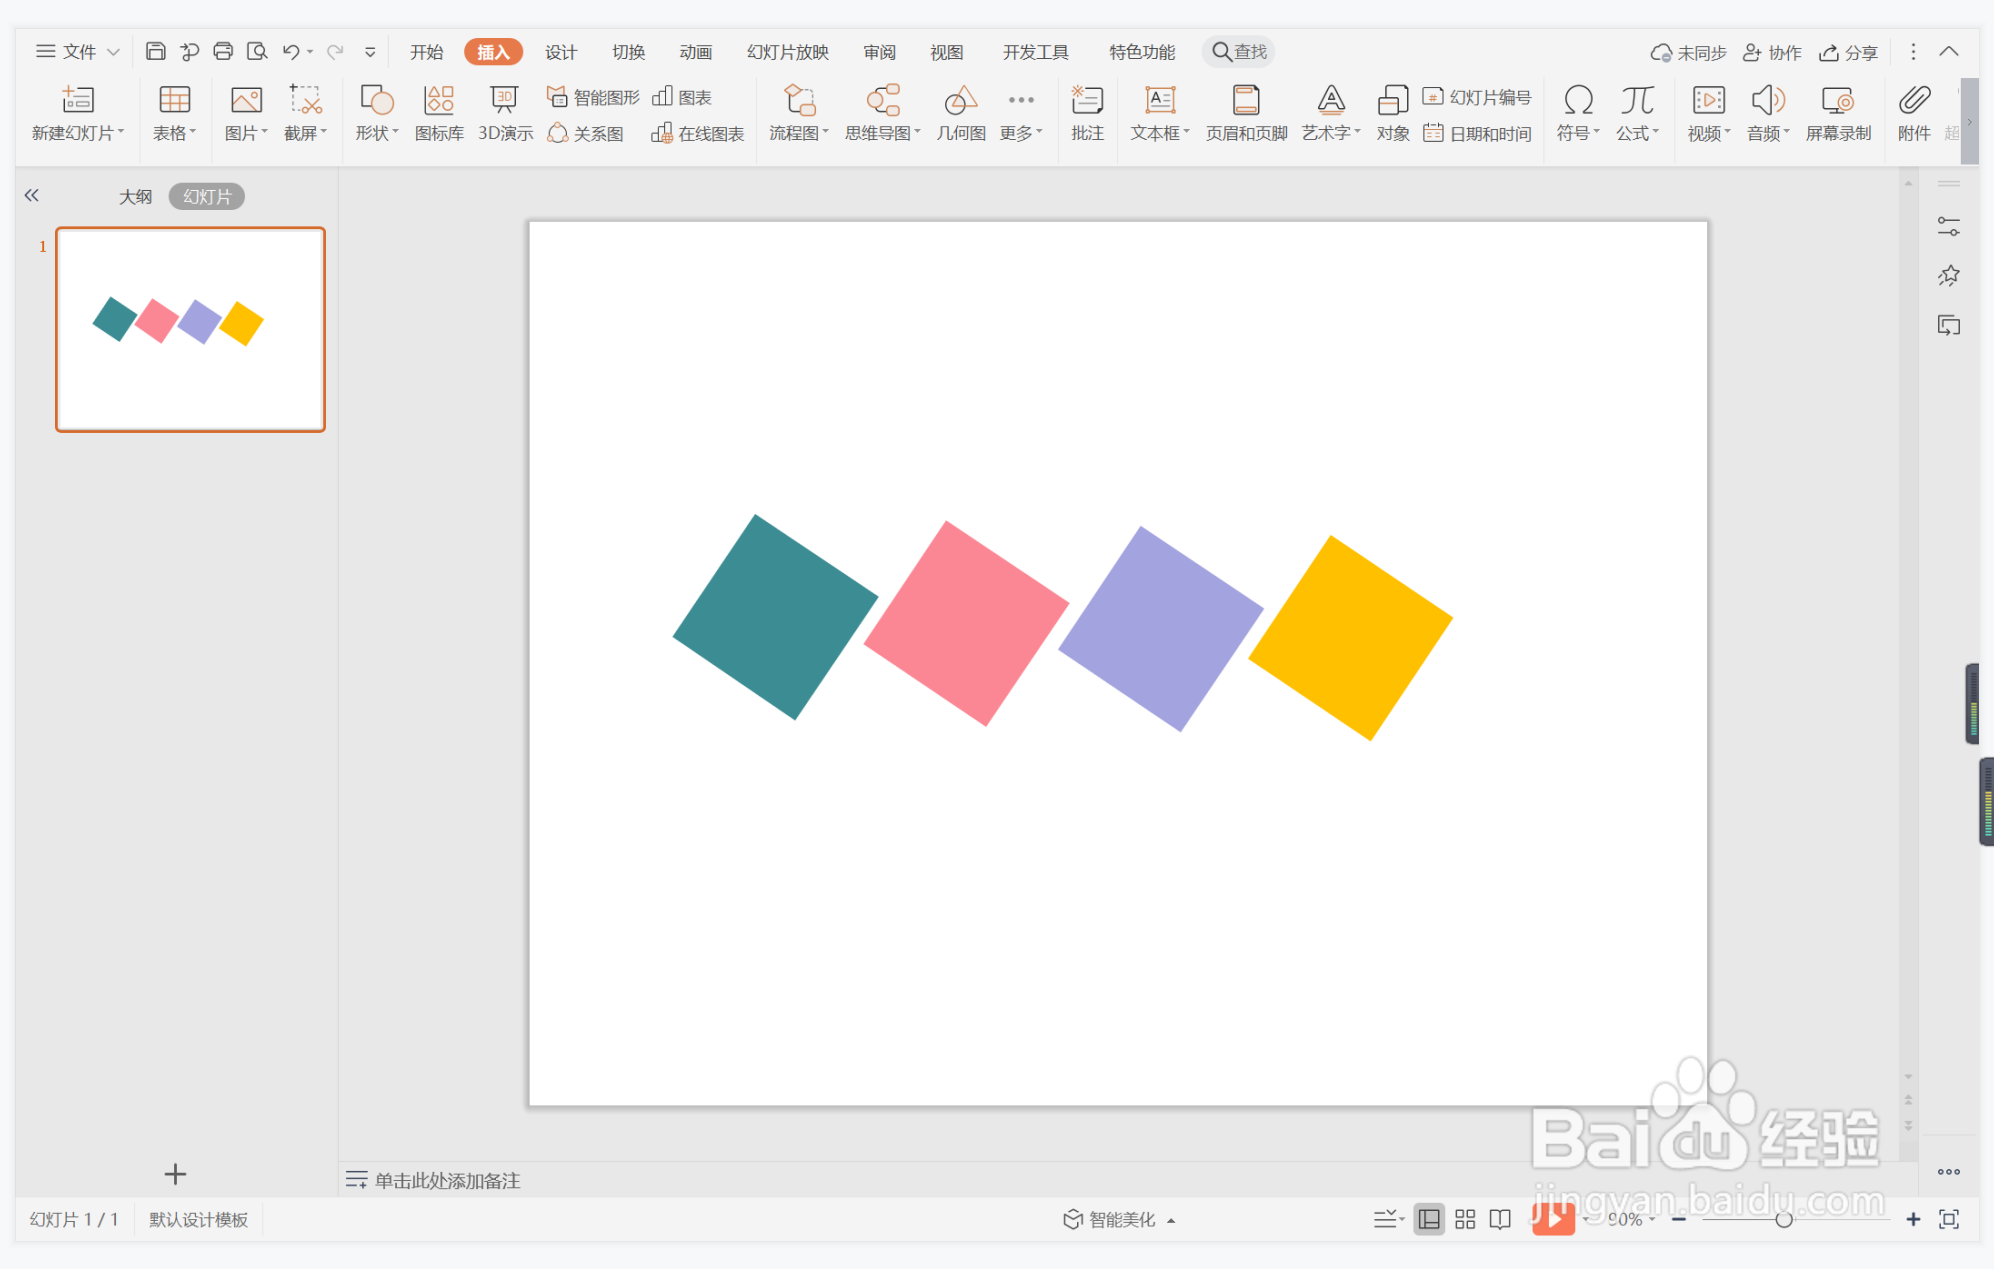Screen dimensions: 1994x1269
Task: Switch to reading view in status bar
Action: click(1500, 1219)
